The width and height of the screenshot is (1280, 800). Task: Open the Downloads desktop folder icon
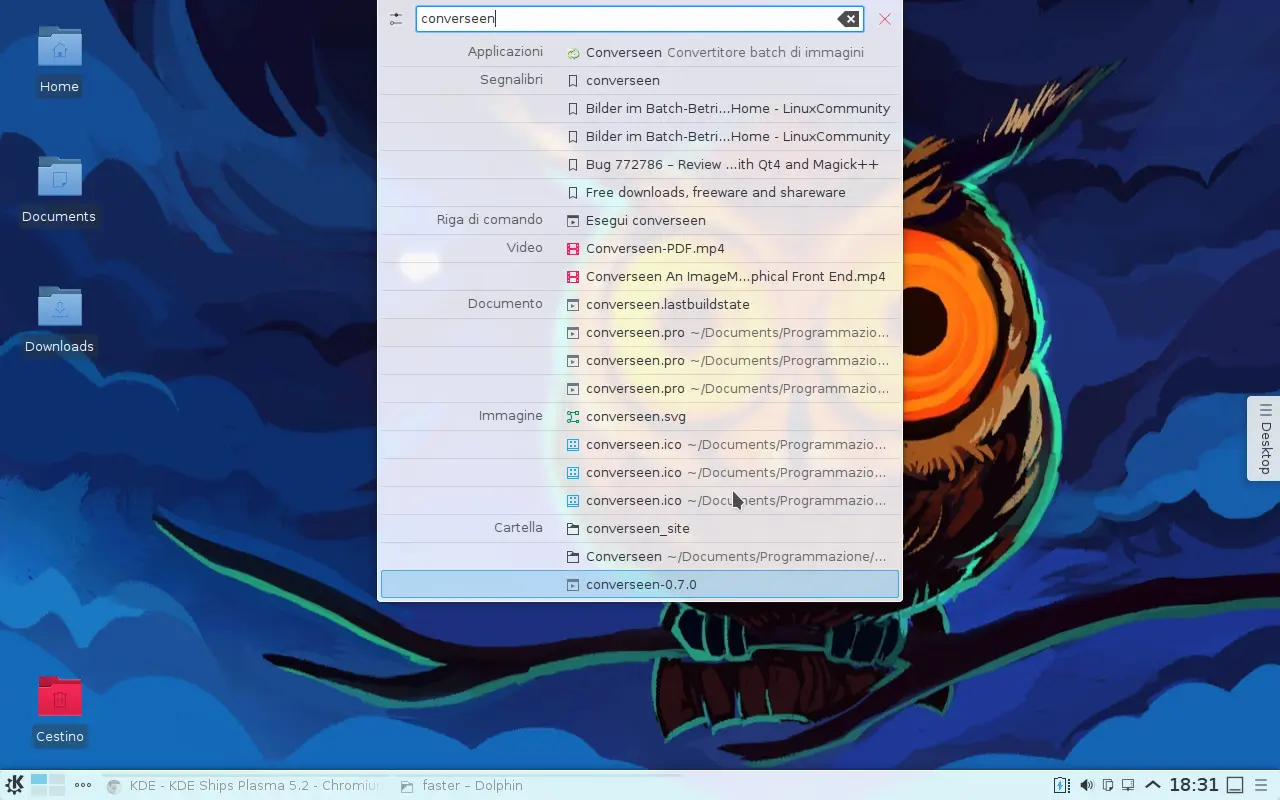[59, 319]
